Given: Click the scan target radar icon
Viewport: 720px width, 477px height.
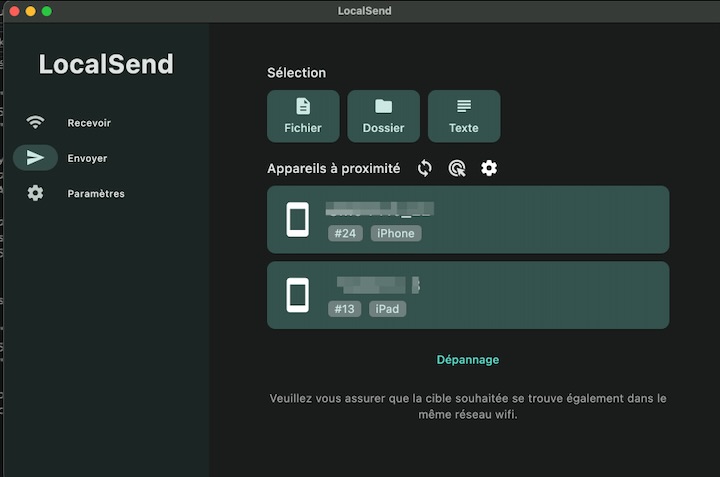Looking at the screenshot, I should pyautogui.click(x=457, y=169).
